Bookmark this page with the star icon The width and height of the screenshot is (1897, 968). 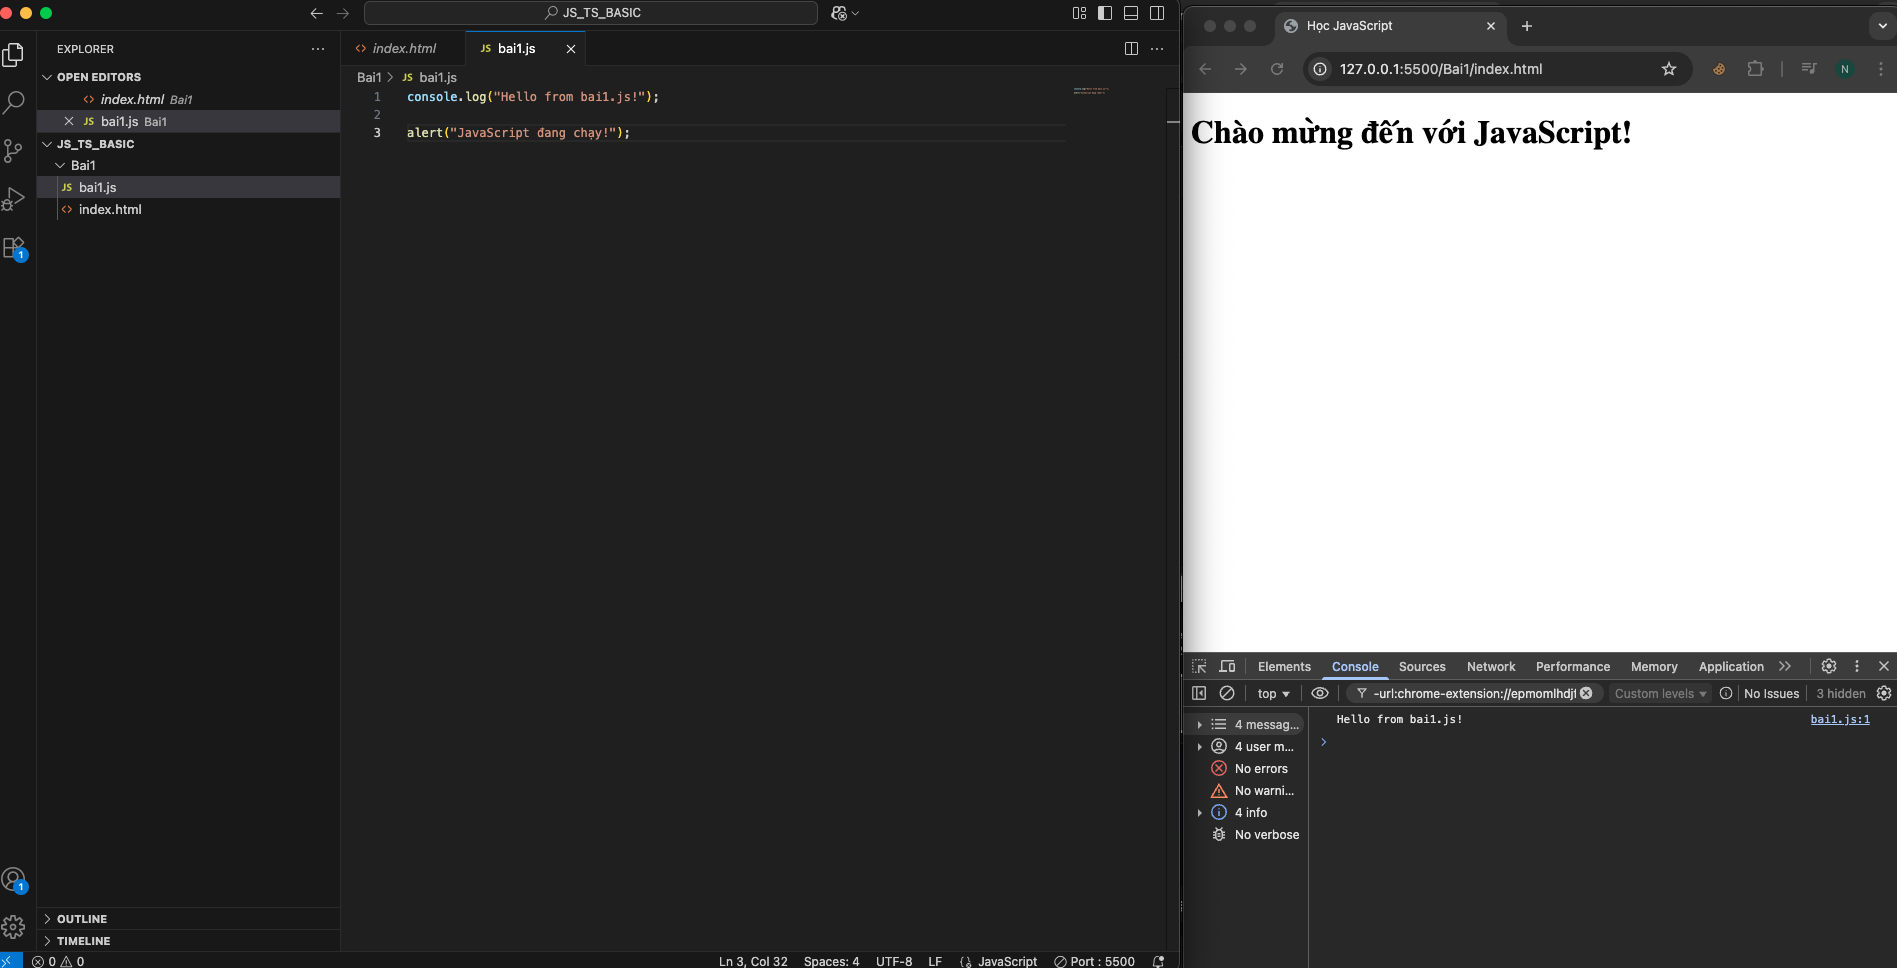[x=1668, y=69]
